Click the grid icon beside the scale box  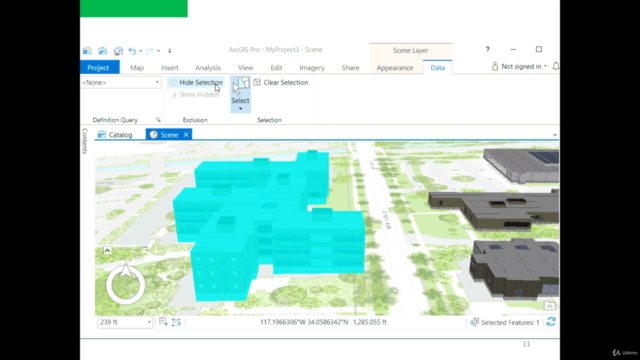coord(163,322)
